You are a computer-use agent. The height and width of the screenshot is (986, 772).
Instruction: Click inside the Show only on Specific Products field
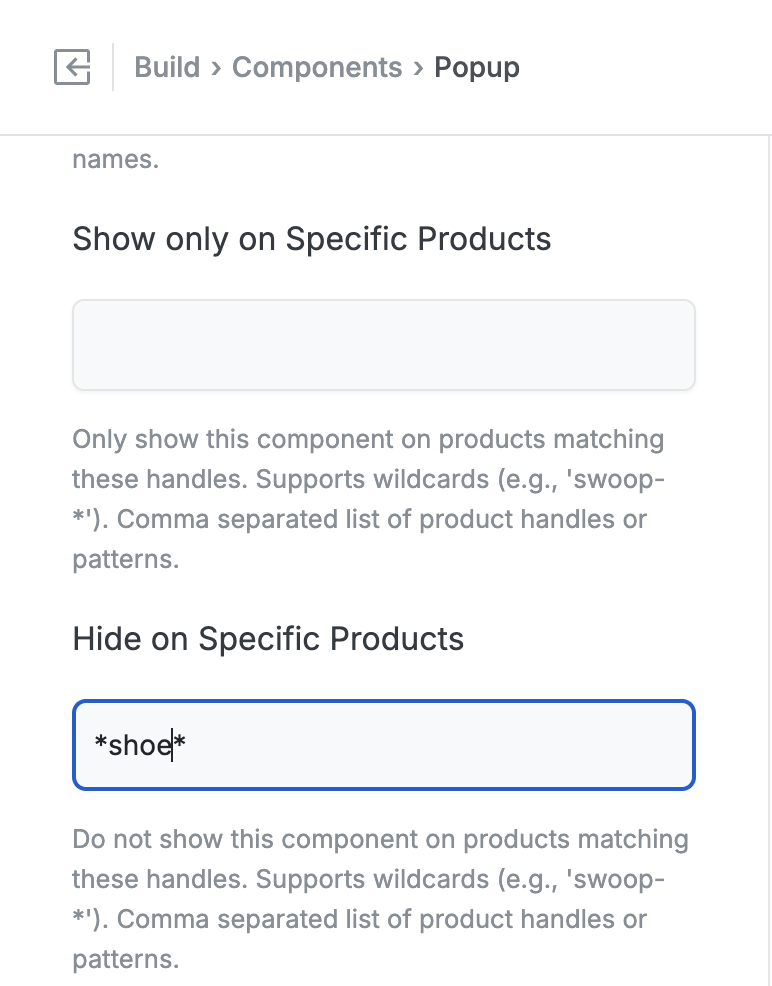pos(383,343)
